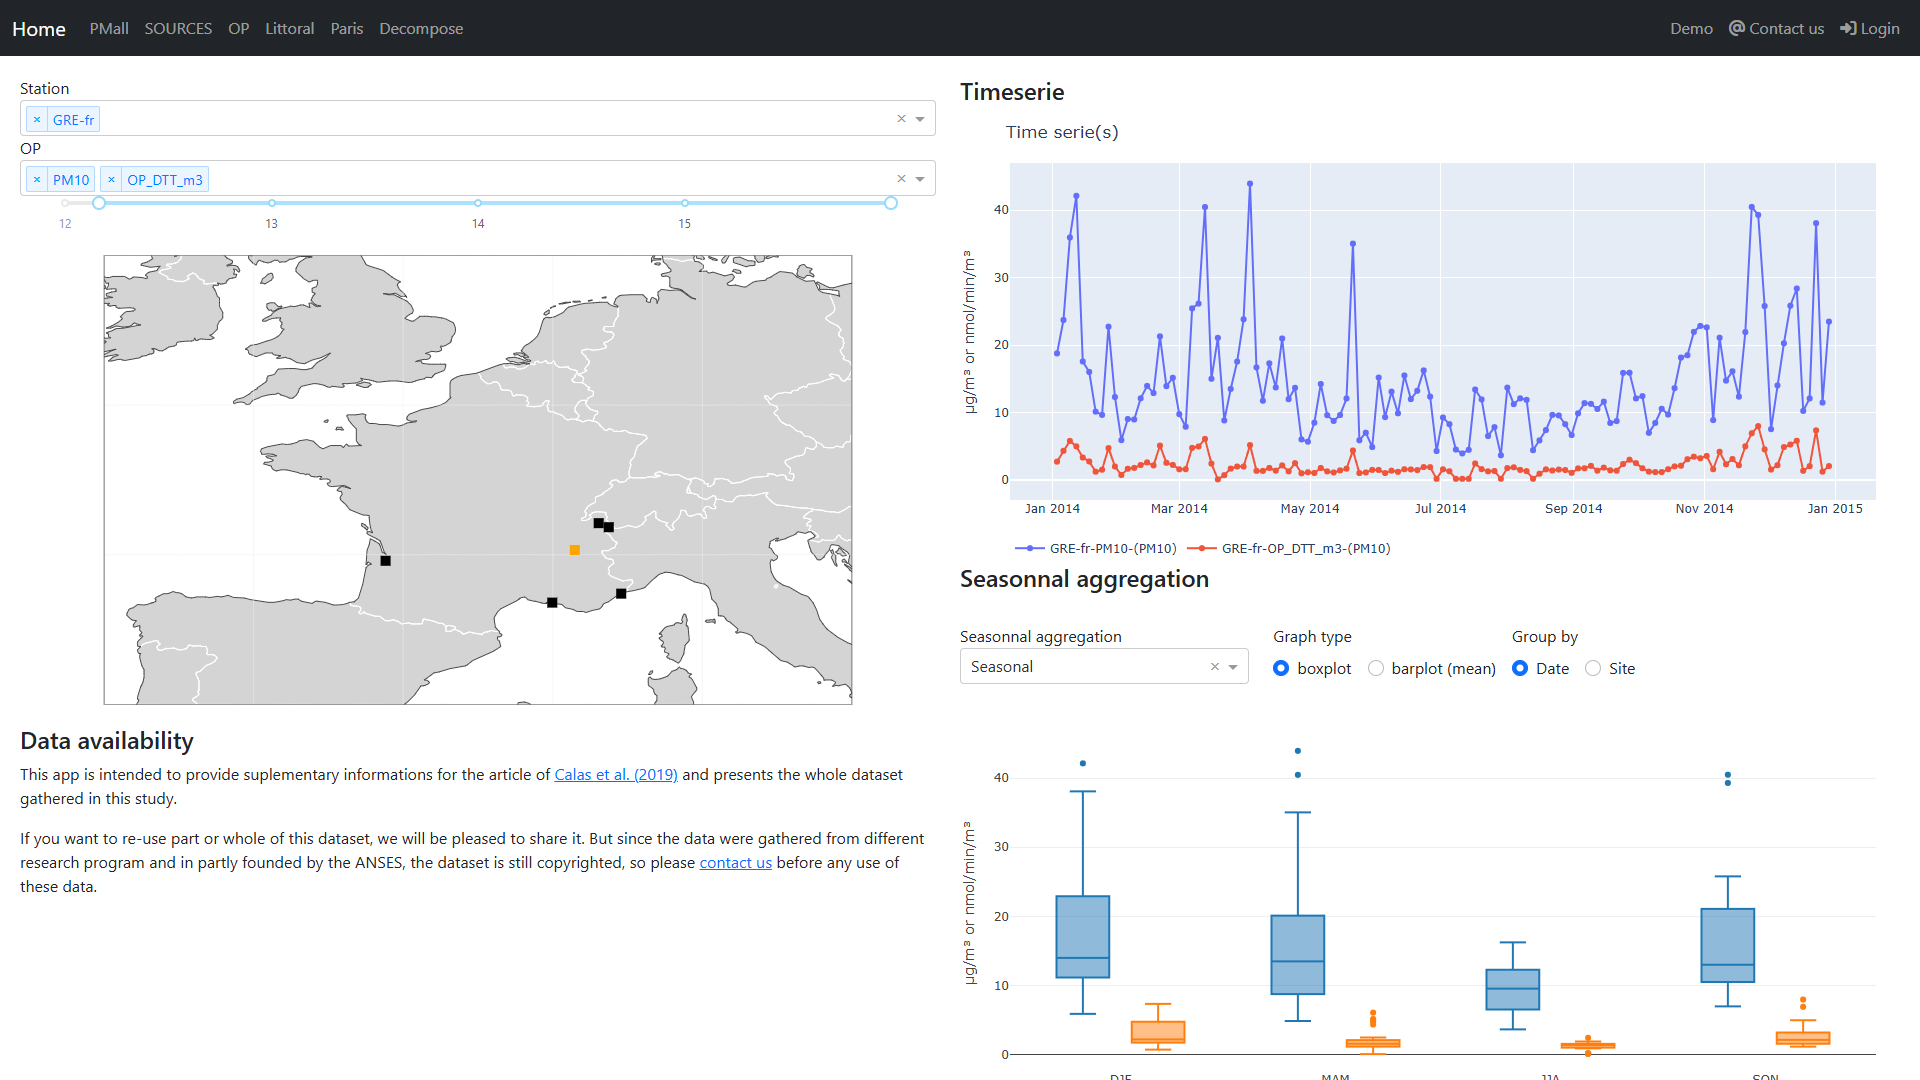The height and width of the screenshot is (1080, 1920).
Task: Expand the Station dropdown arrow
Action: tap(920, 119)
